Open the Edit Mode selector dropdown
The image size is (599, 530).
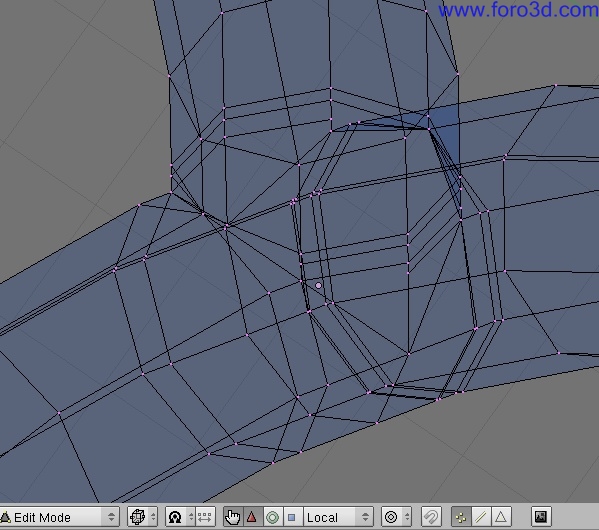59,517
